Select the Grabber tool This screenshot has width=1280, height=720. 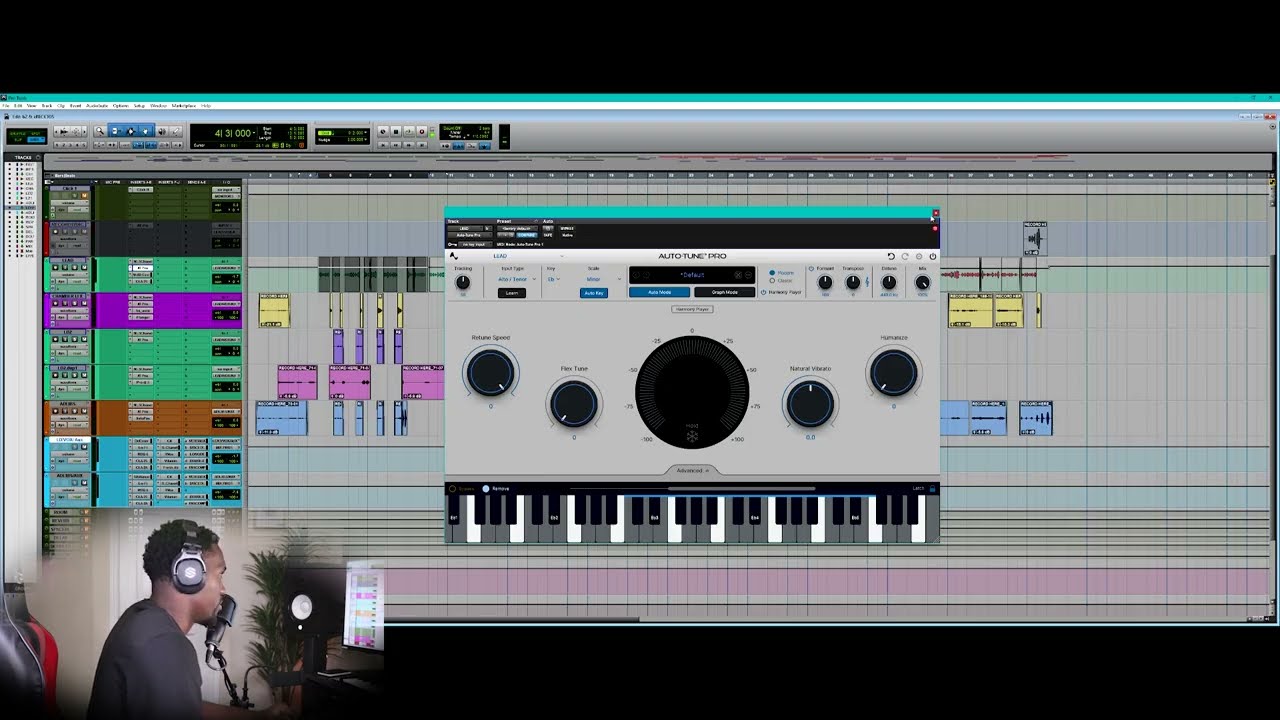pyautogui.click(x=145, y=131)
